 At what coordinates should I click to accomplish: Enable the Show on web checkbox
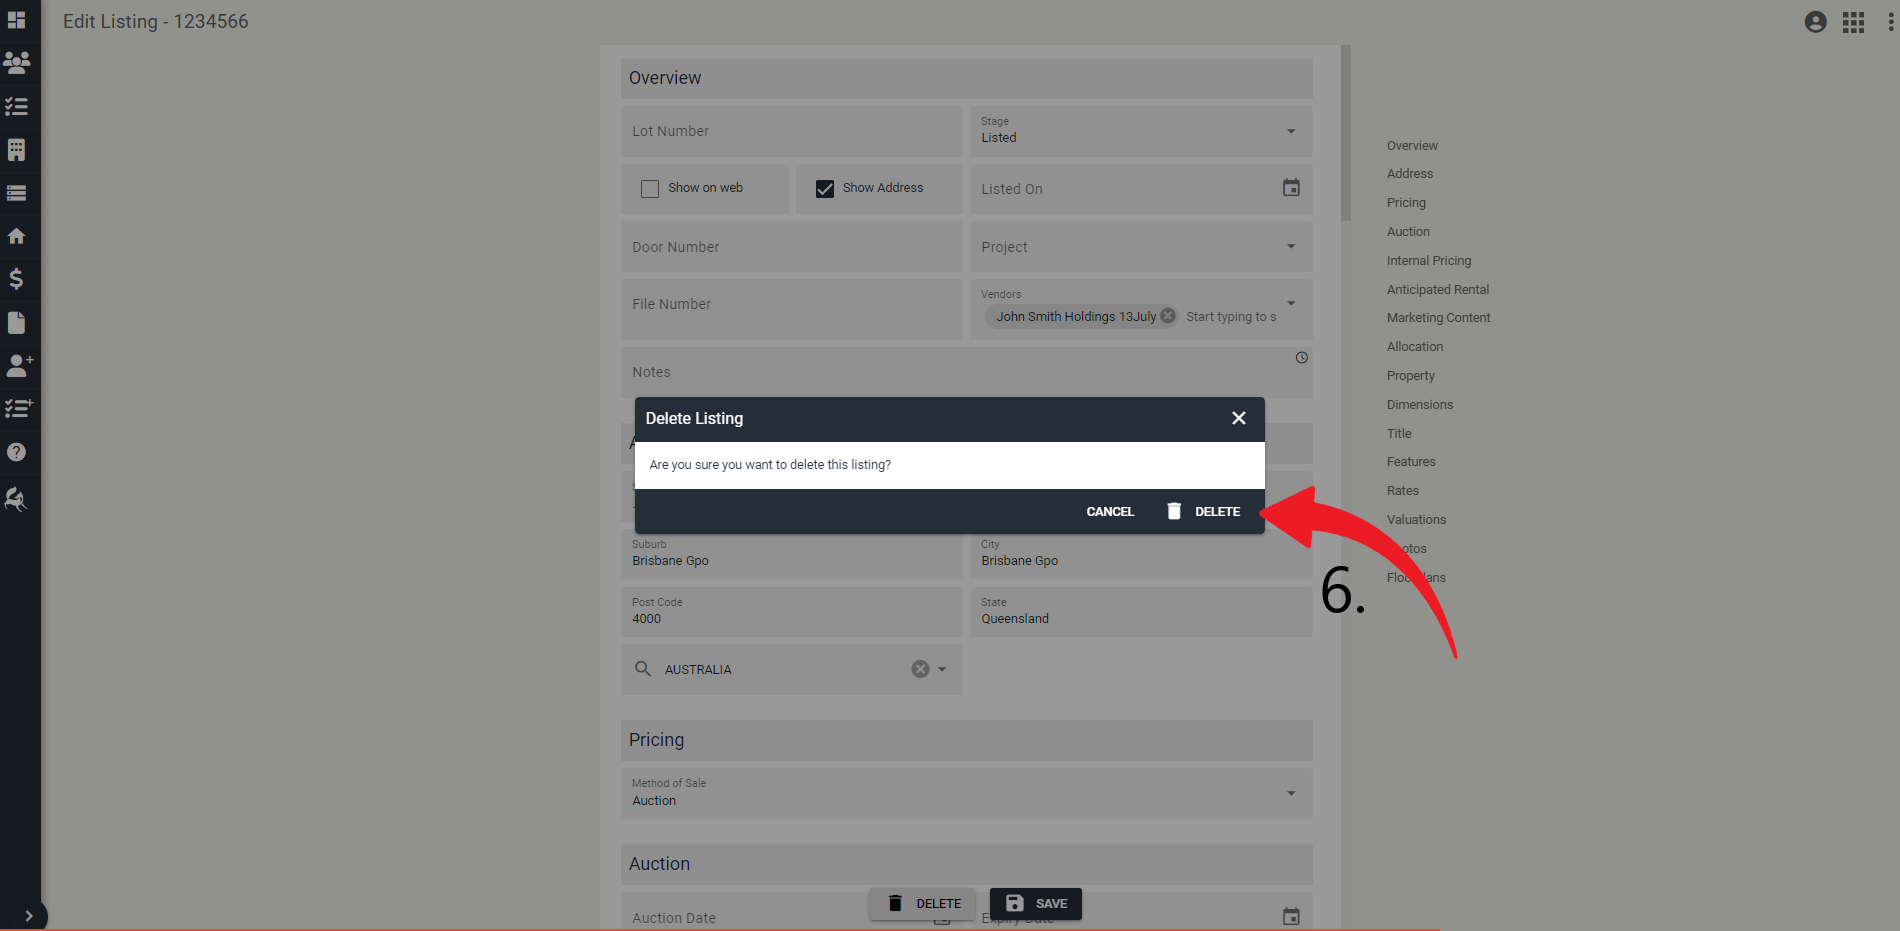click(x=649, y=188)
